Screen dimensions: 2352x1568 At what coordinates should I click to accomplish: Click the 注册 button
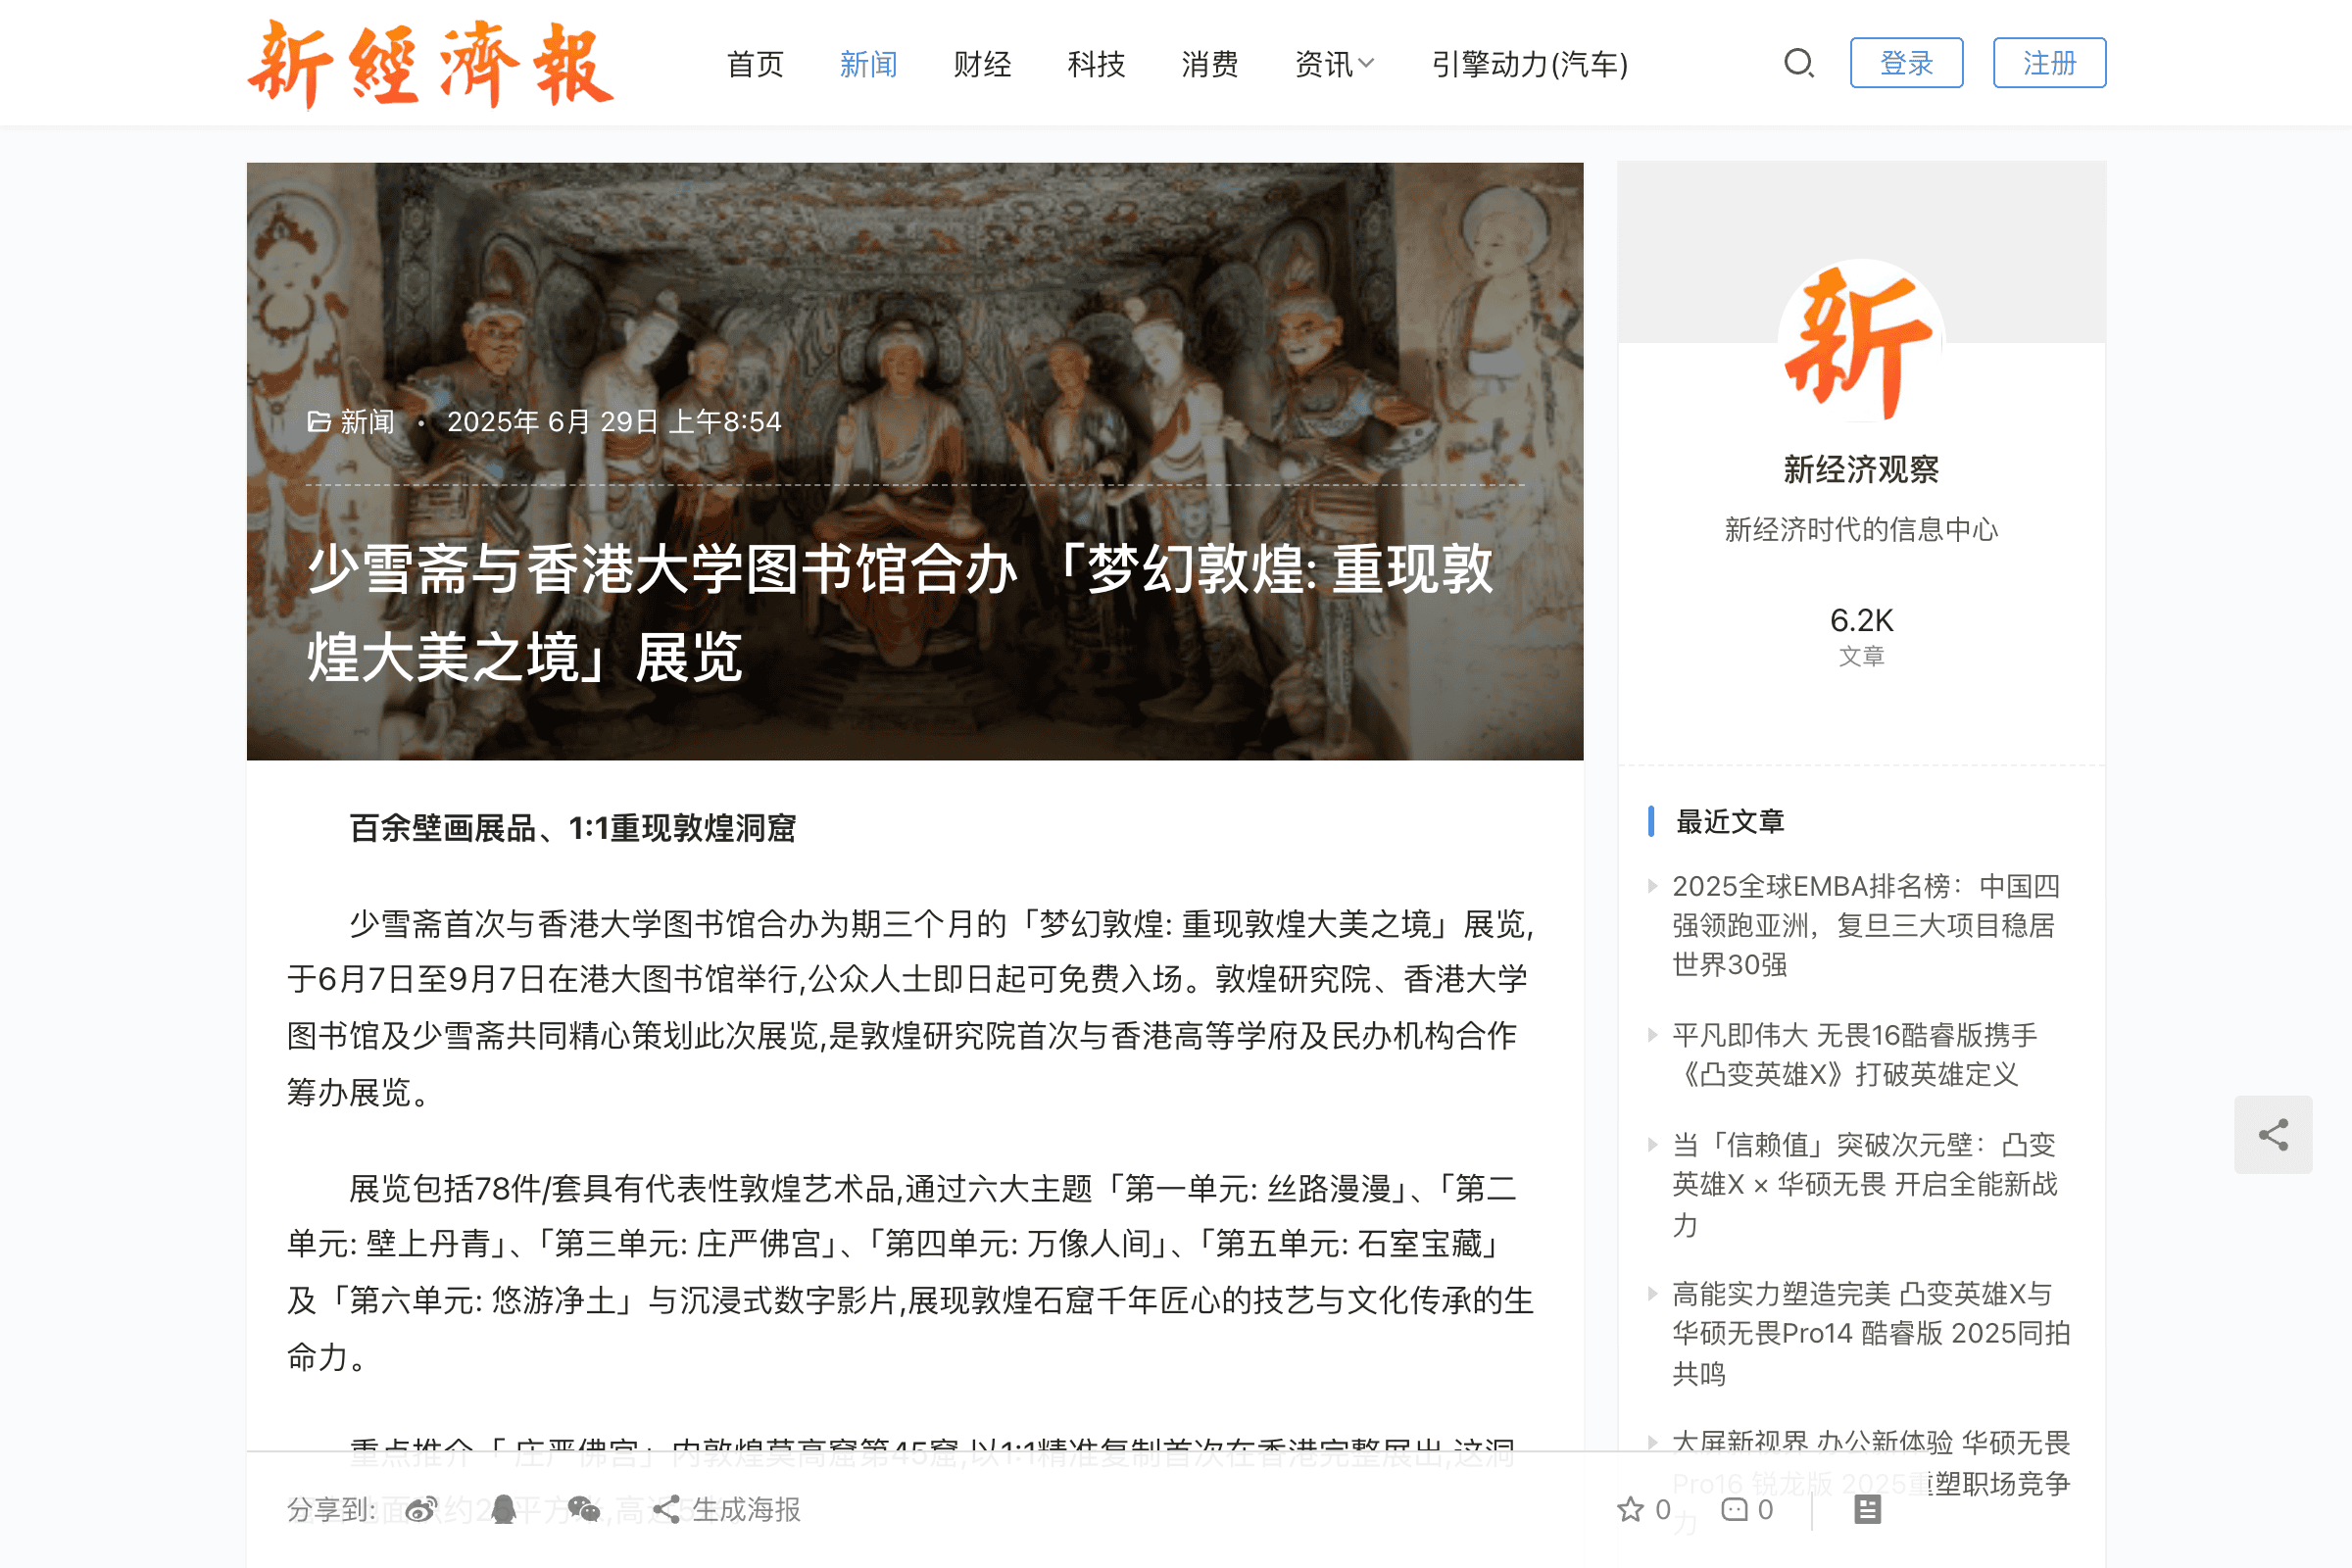point(2049,63)
